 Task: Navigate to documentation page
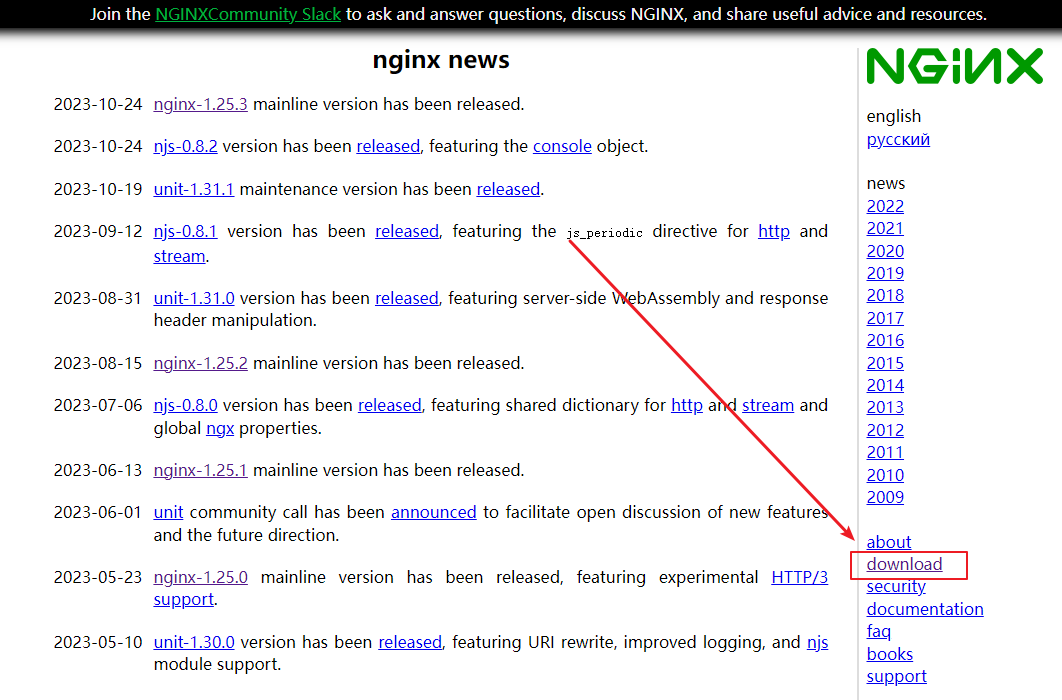925,609
